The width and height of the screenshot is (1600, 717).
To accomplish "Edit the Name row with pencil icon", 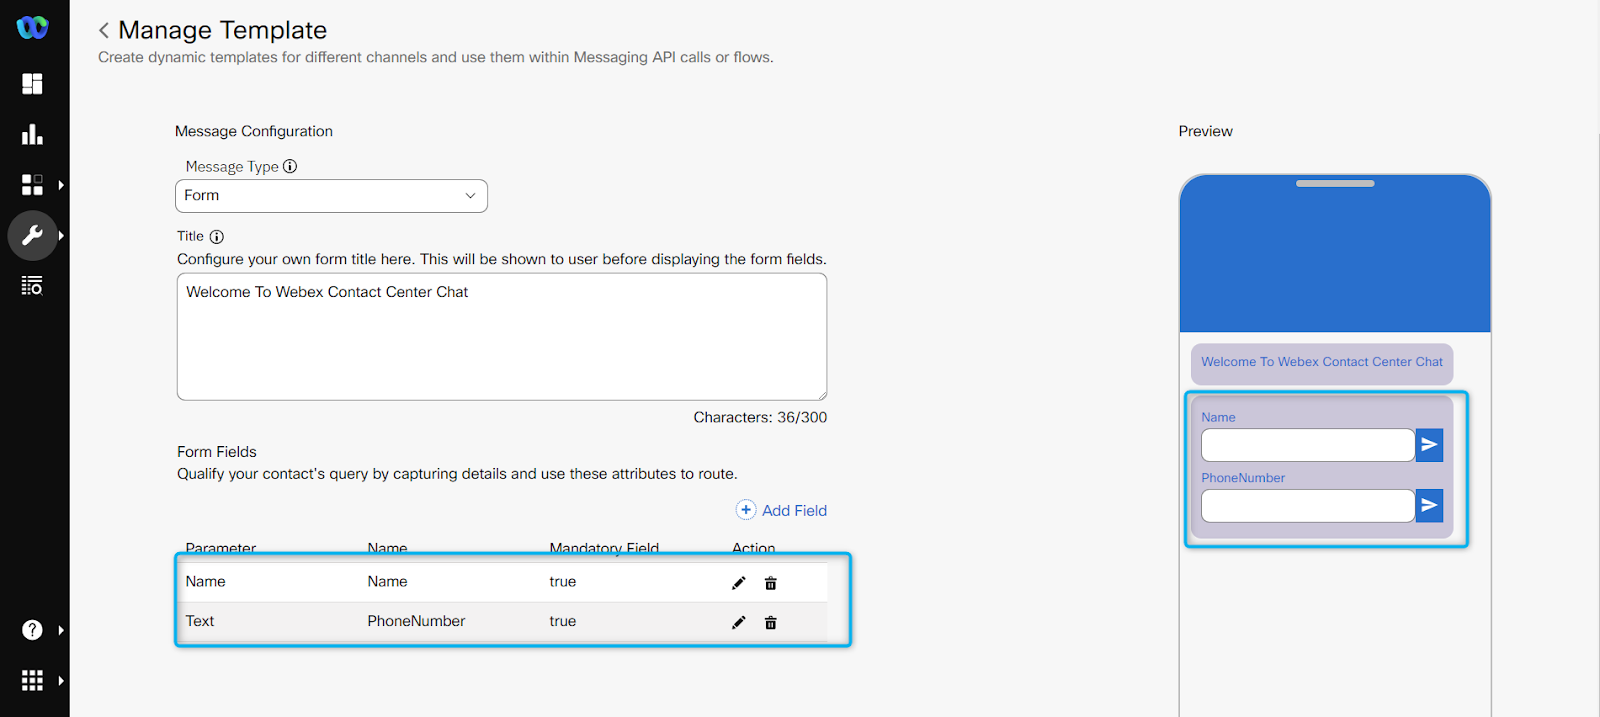I will tap(739, 583).
